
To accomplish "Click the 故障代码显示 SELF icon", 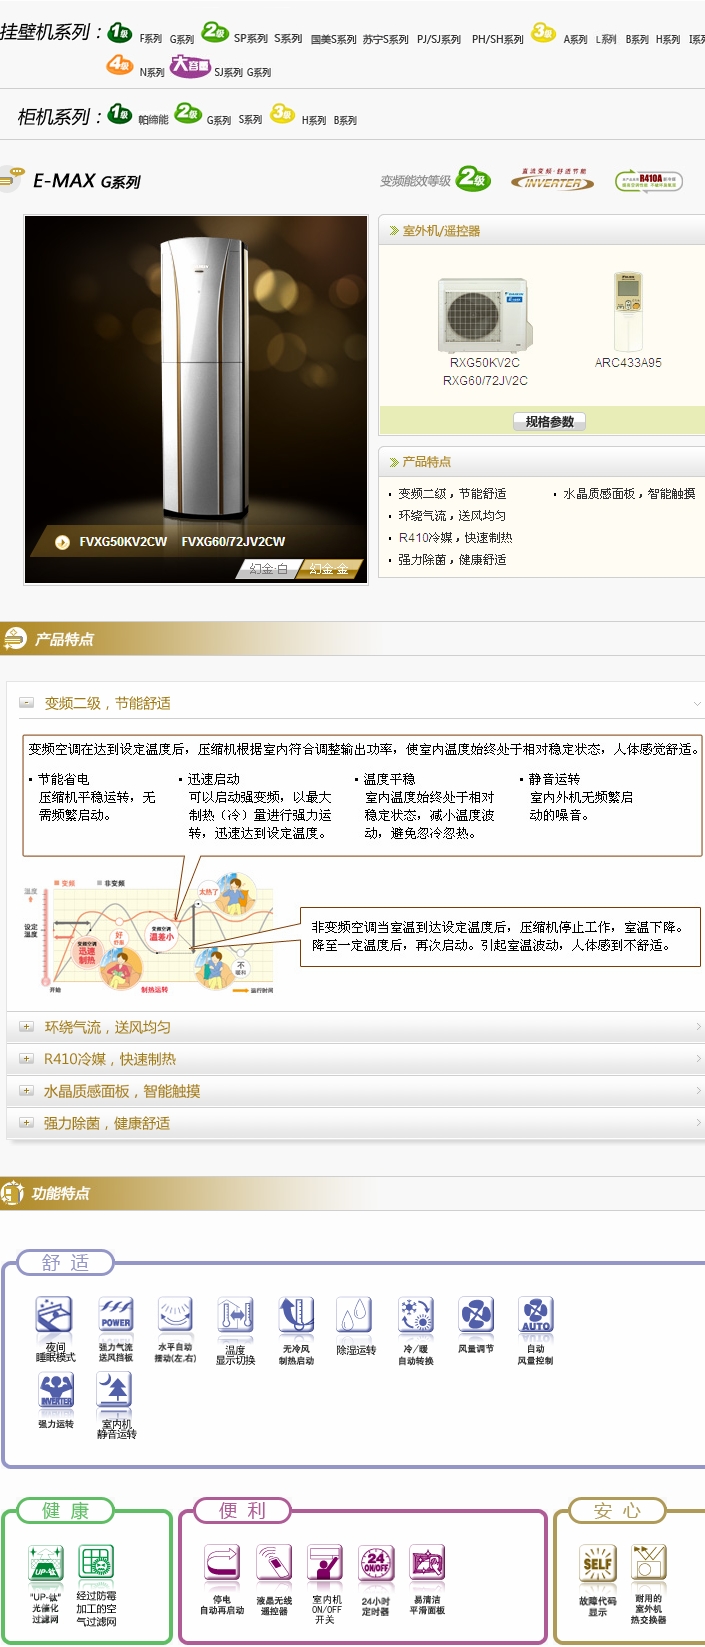I will (597, 1563).
